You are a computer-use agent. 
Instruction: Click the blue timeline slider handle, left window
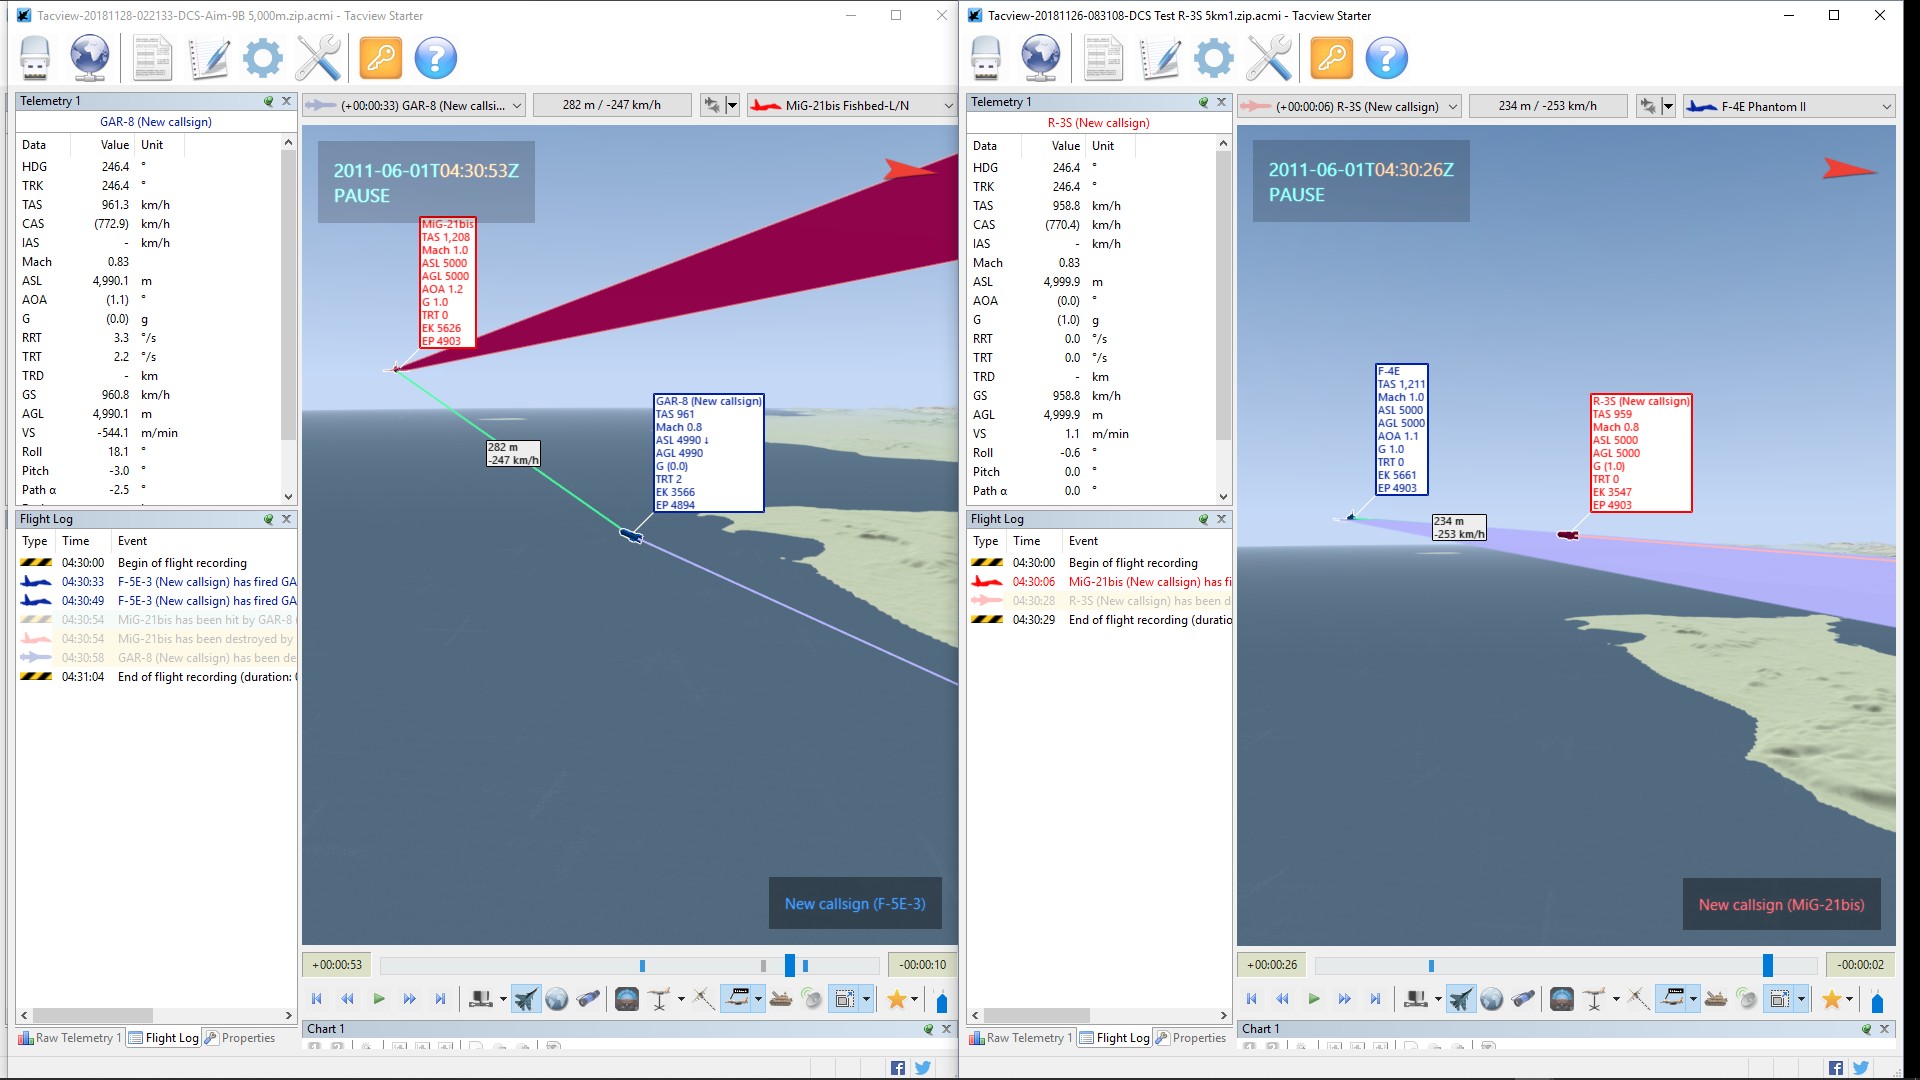[790, 965]
